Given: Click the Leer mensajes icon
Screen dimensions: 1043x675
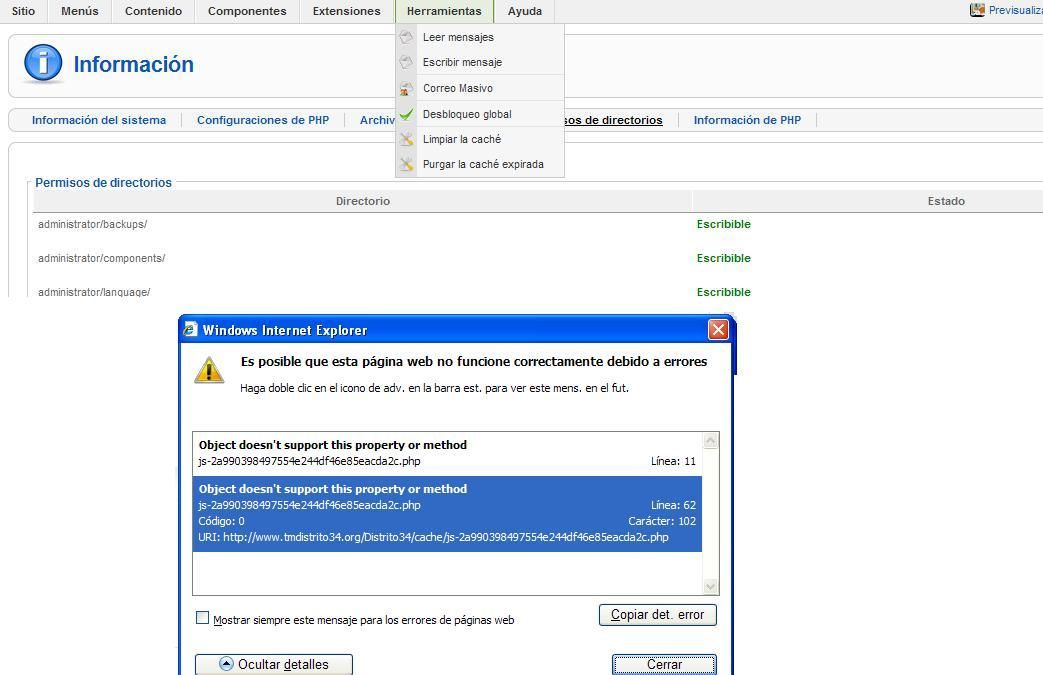Looking at the screenshot, I should click(x=406, y=37).
